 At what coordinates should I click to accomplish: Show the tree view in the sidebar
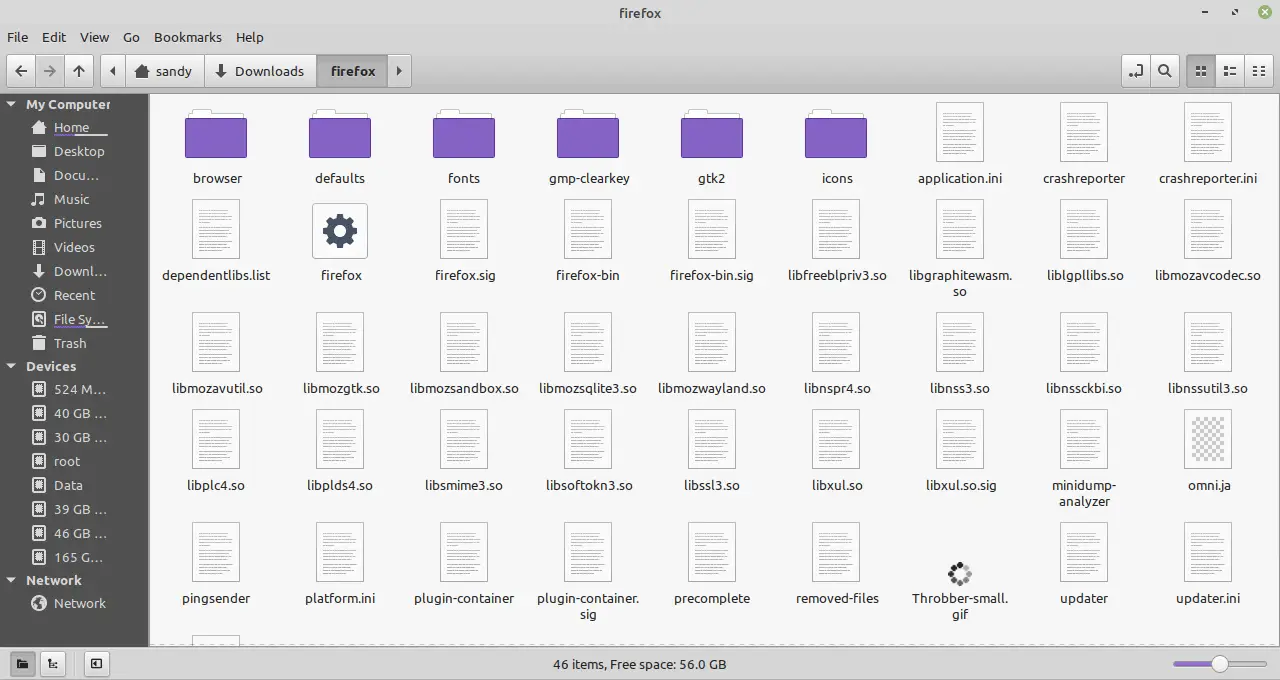tap(52, 663)
